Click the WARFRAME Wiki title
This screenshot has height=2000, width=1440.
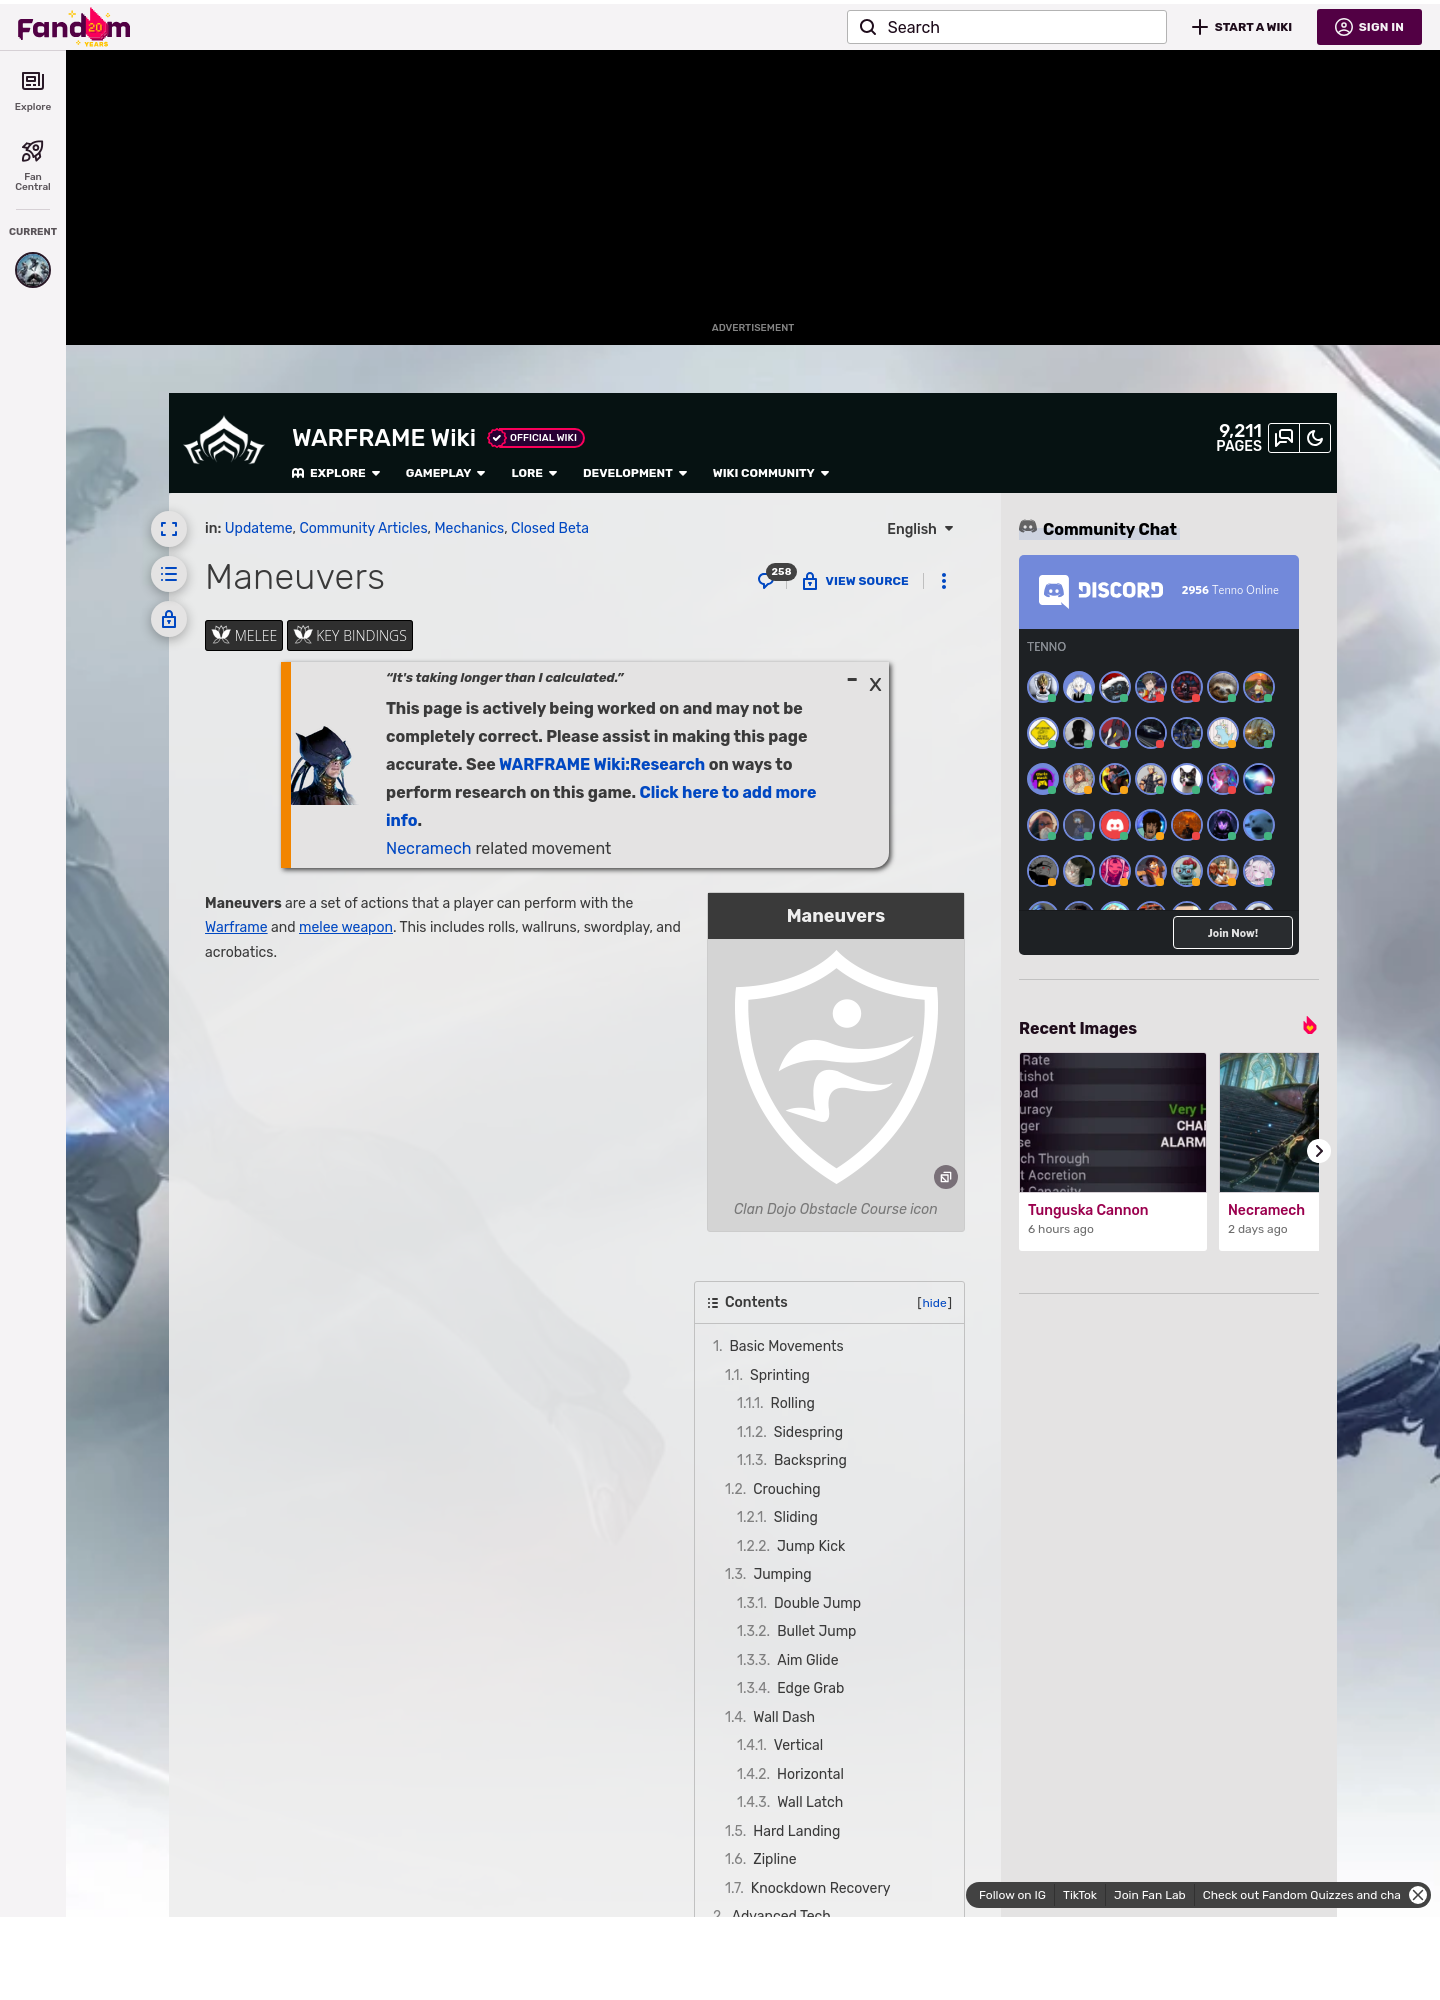coord(384,438)
